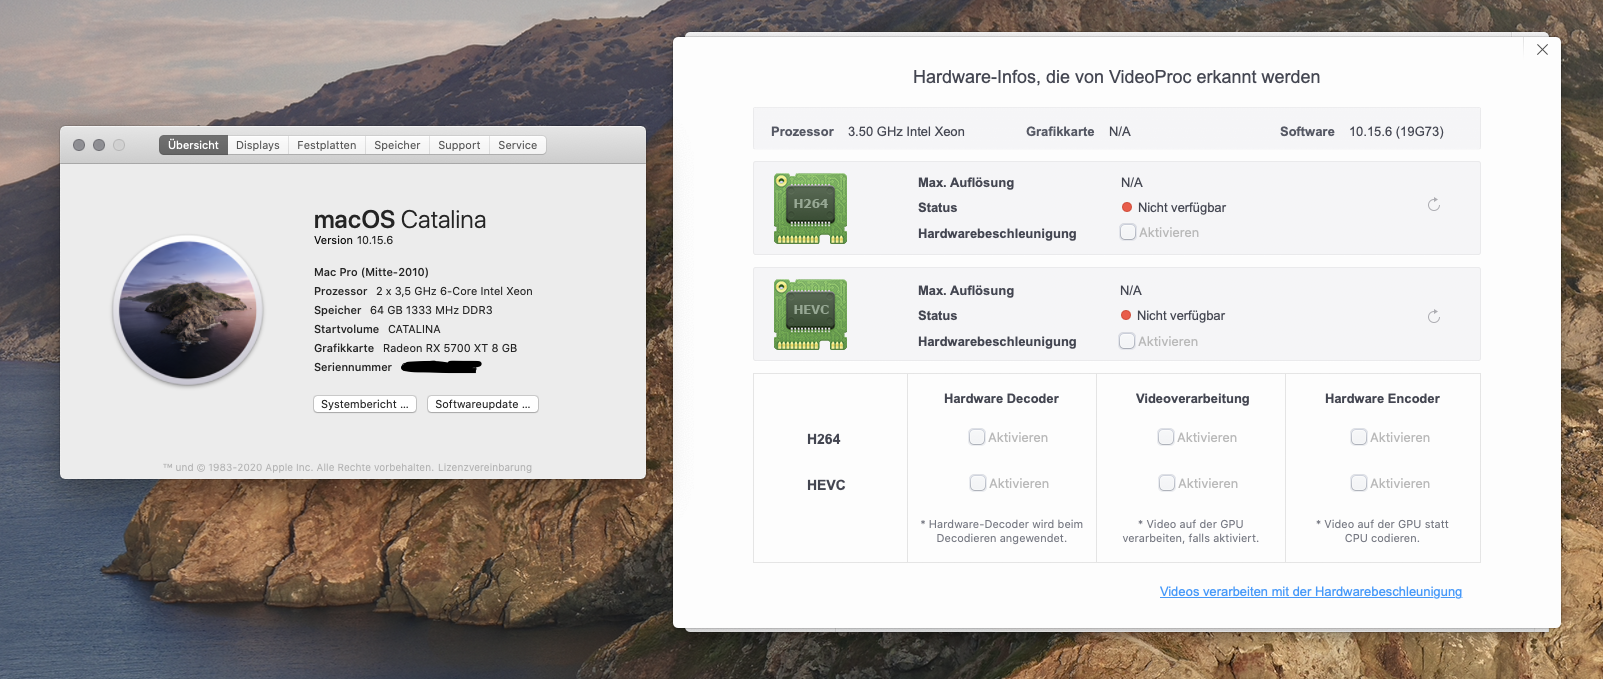Open the Systembericht report
This screenshot has width=1603, height=679.
point(365,404)
